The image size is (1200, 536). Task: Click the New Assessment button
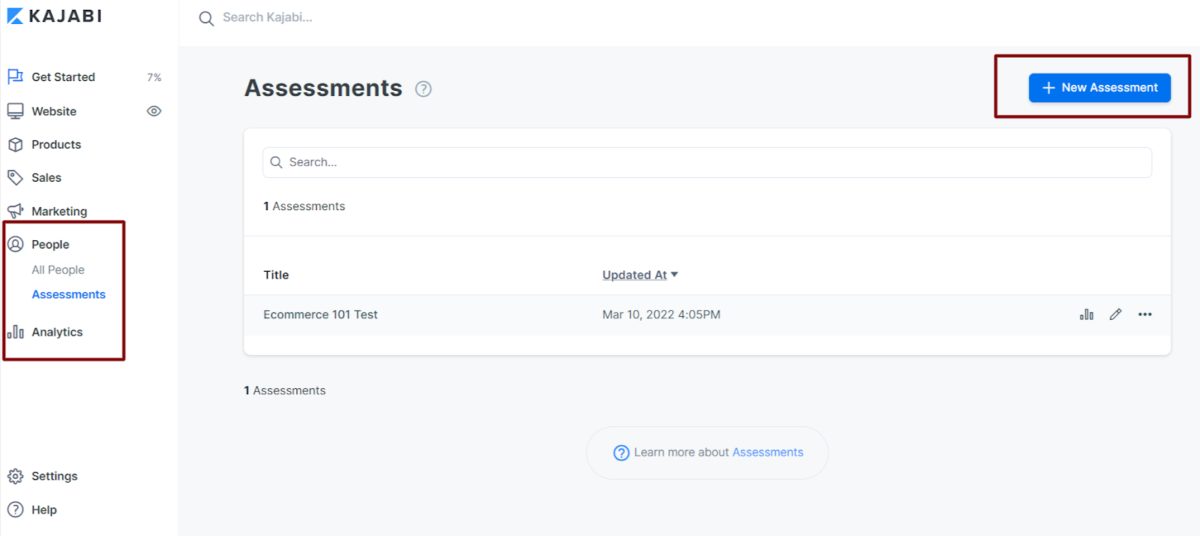(1099, 88)
